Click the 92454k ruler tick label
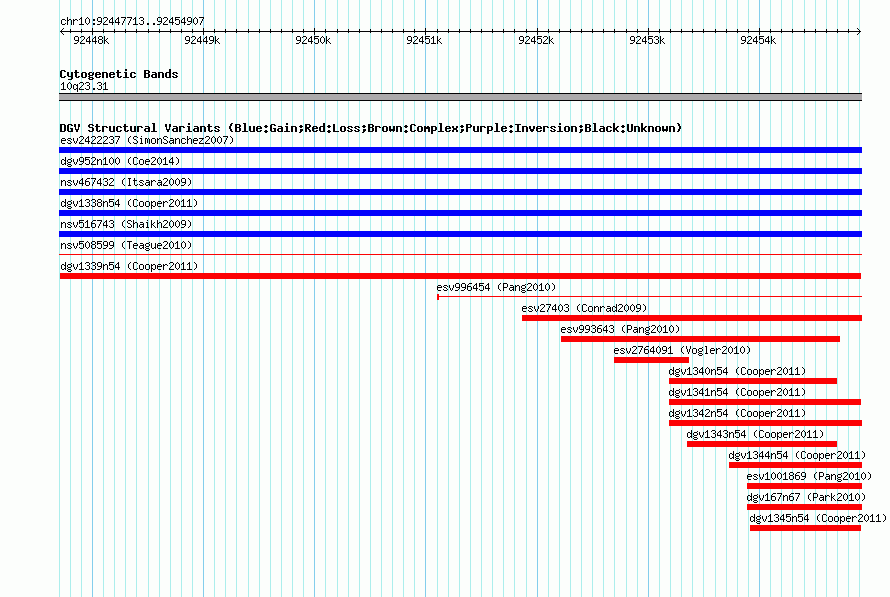 [758, 40]
